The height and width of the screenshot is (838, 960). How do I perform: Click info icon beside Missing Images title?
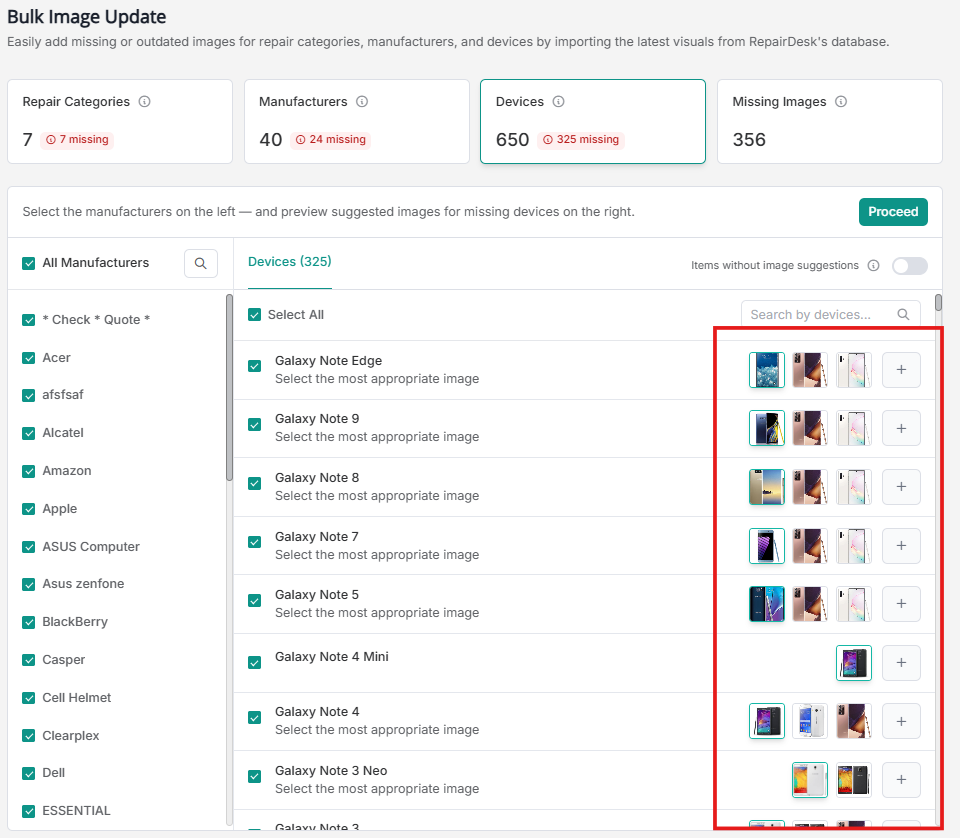(841, 102)
